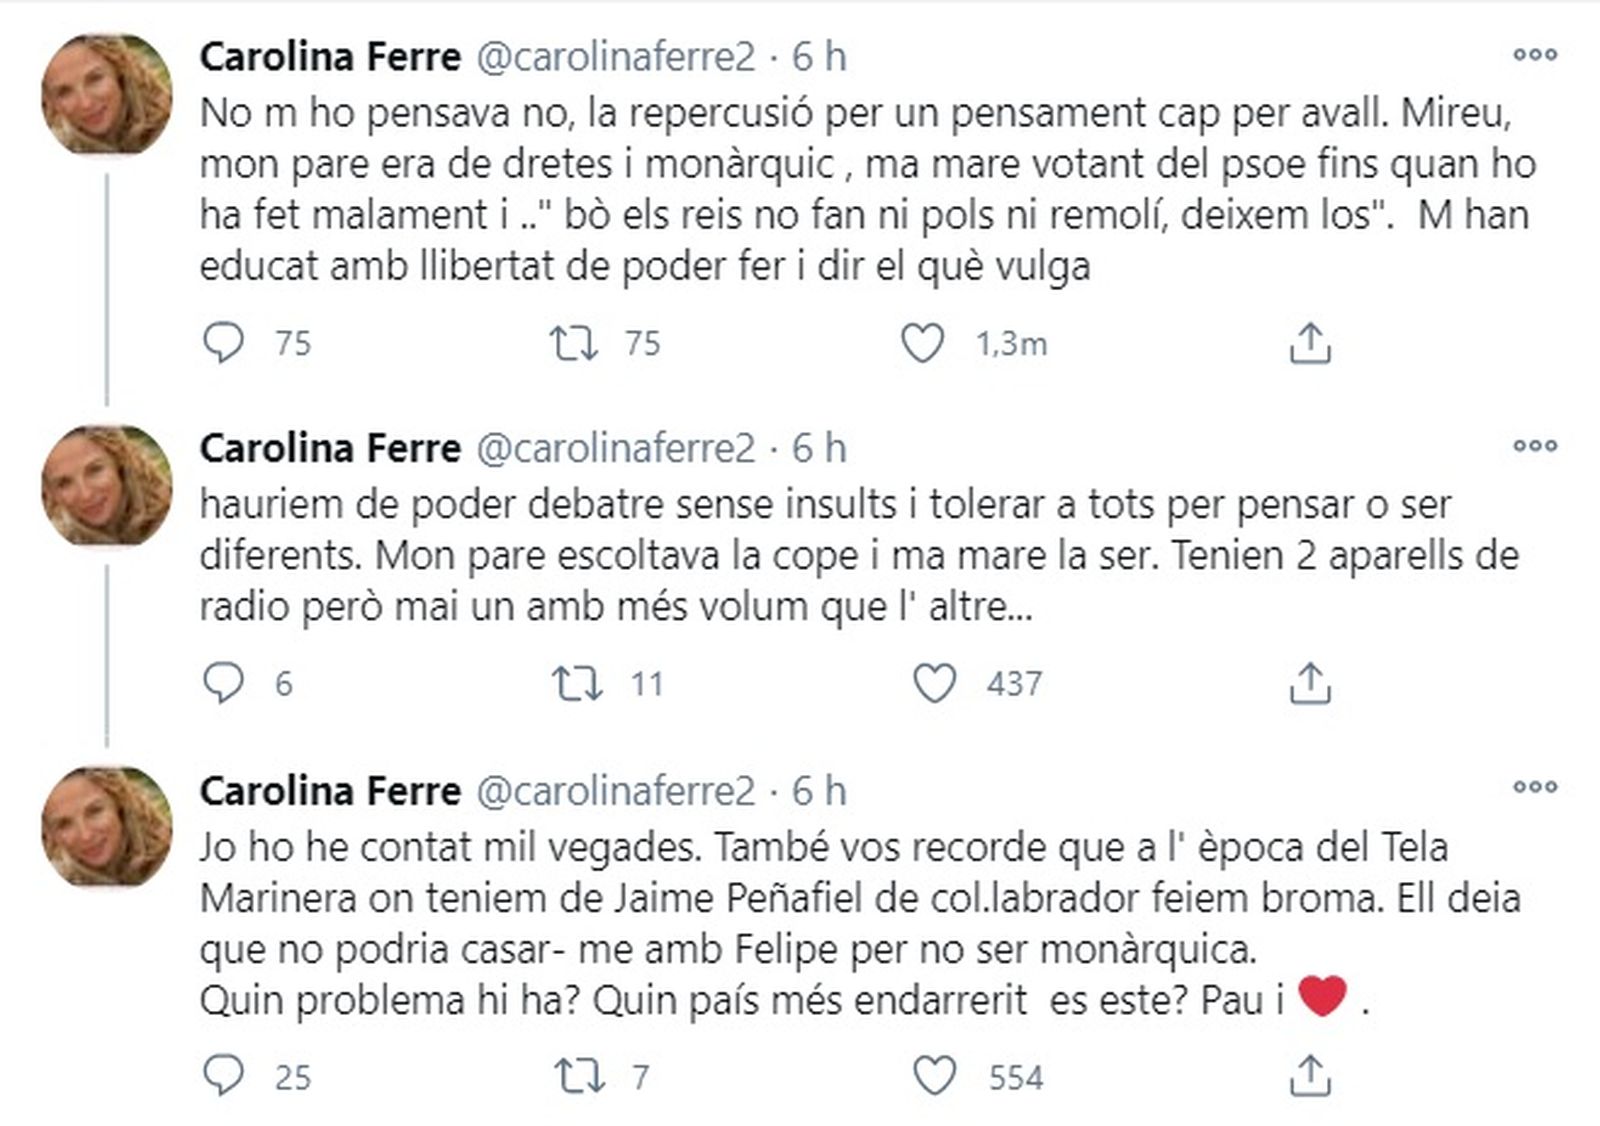Open more options on the first tweet
The height and width of the screenshot is (1126, 1600).
1535,56
